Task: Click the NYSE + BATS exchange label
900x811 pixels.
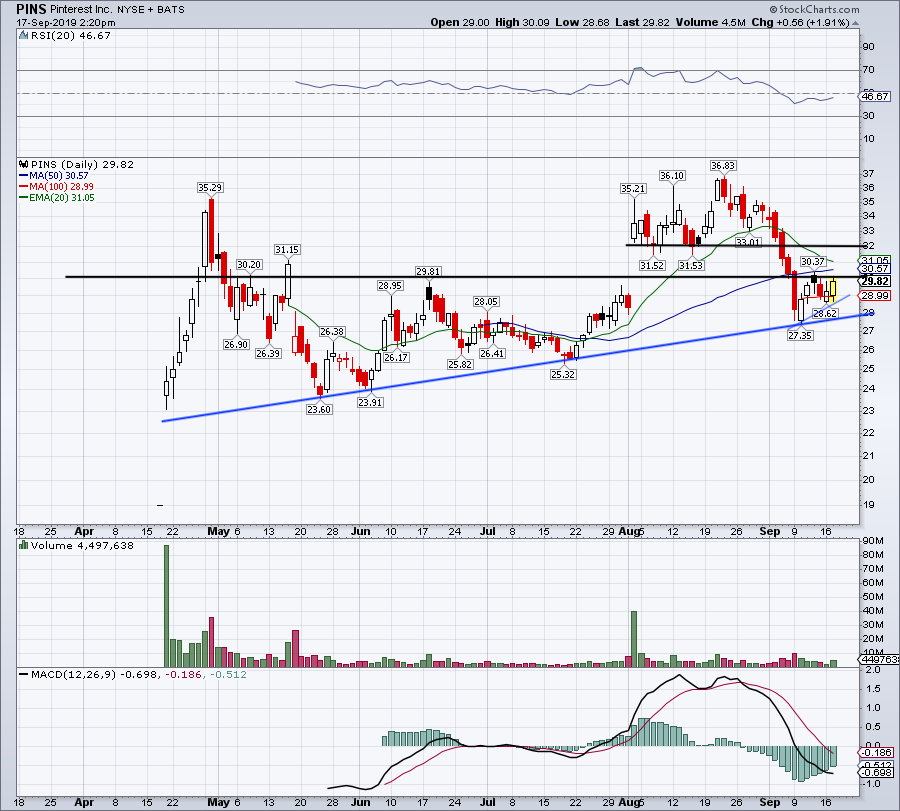Action: [151, 10]
